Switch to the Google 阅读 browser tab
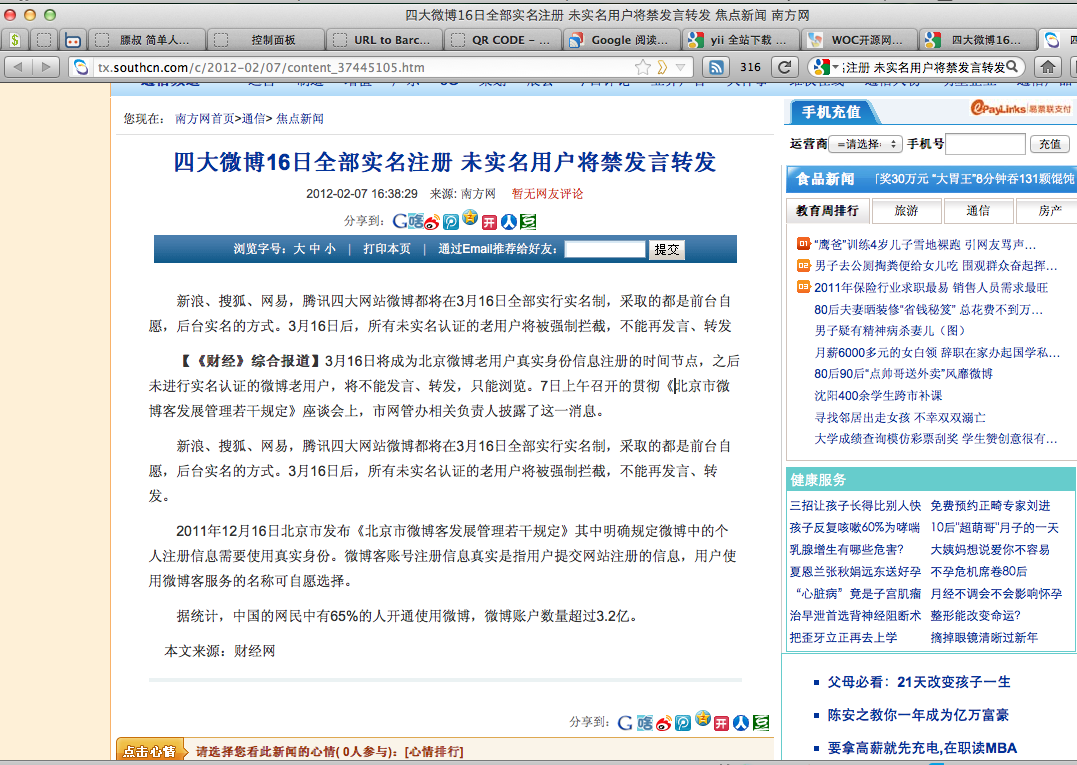The width and height of the screenshot is (1077, 765). pyautogui.click(x=622, y=40)
